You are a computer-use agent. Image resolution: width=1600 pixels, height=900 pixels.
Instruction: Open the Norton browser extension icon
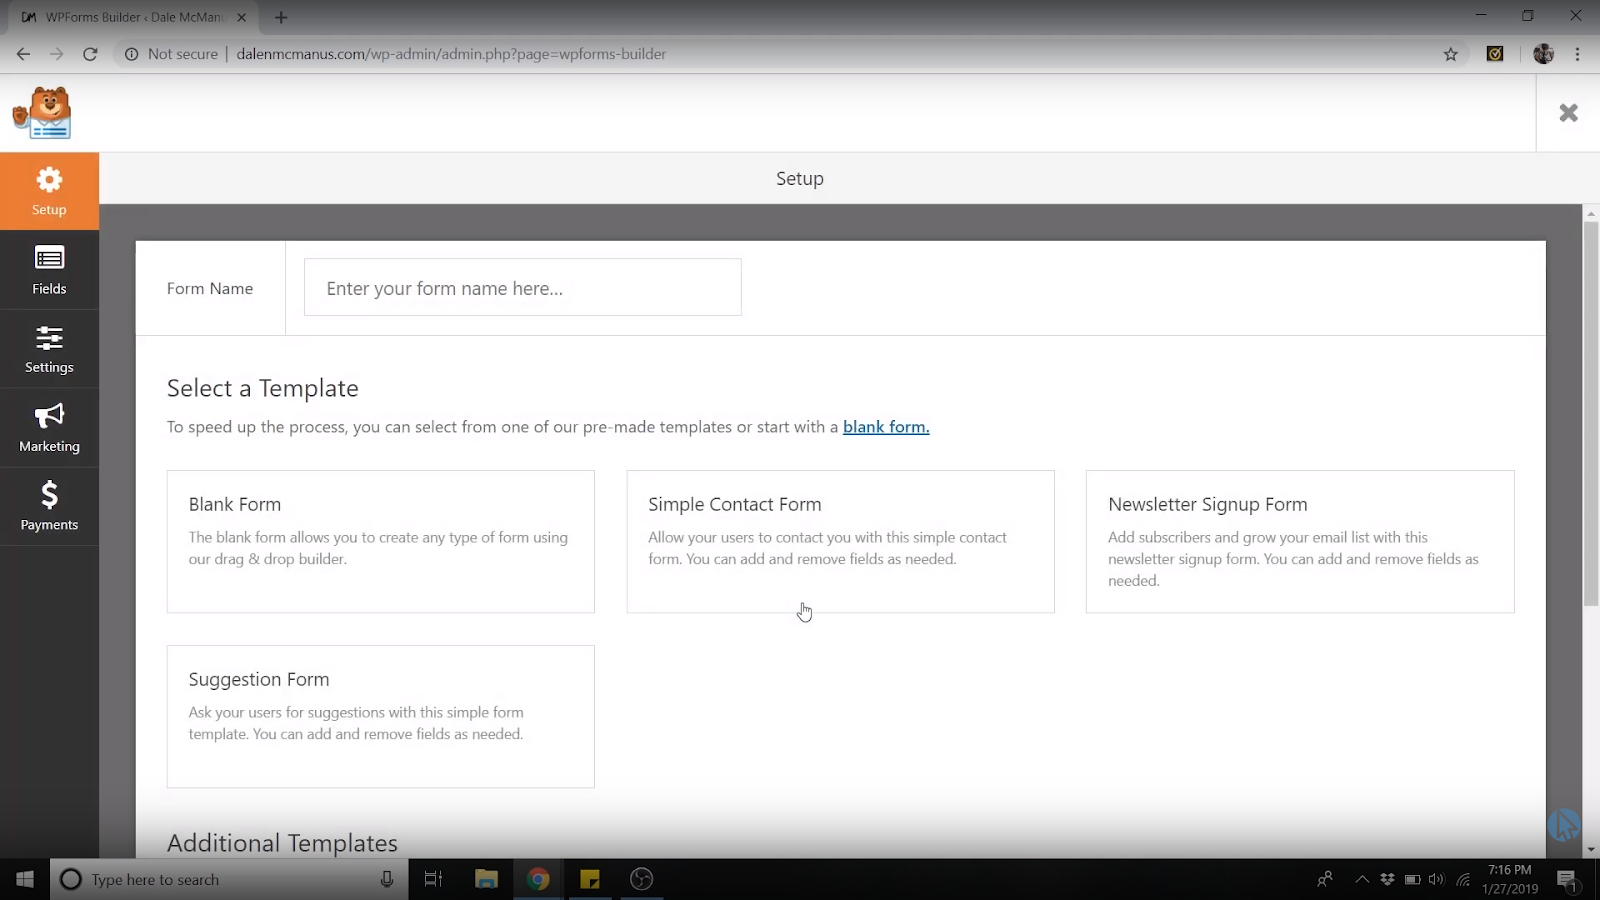coord(1495,54)
